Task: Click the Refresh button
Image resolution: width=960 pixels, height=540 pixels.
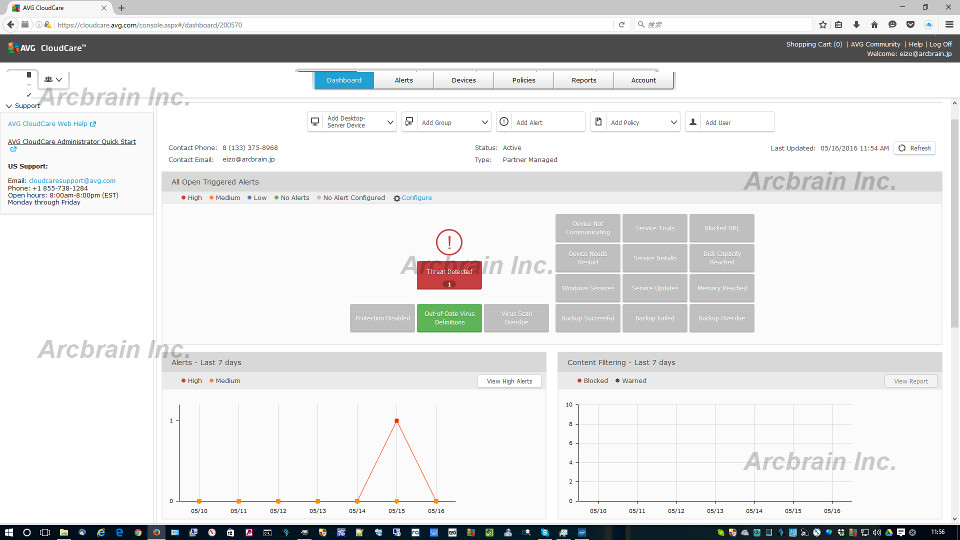Action: tap(915, 148)
